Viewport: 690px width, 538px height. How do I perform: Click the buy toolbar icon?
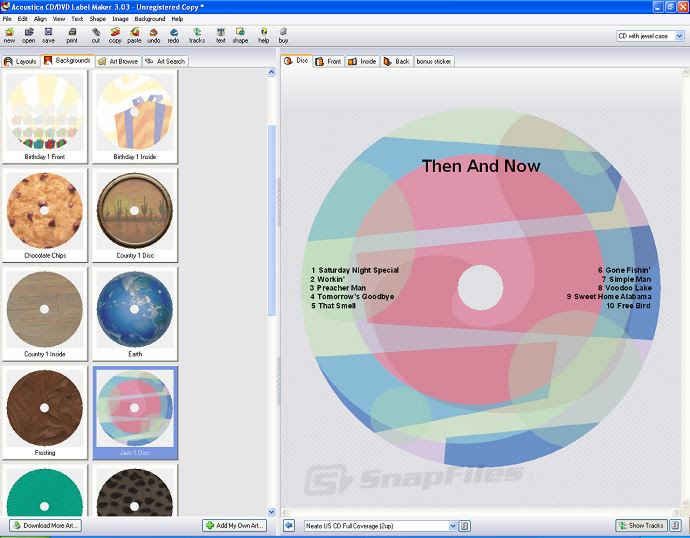click(x=283, y=36)
